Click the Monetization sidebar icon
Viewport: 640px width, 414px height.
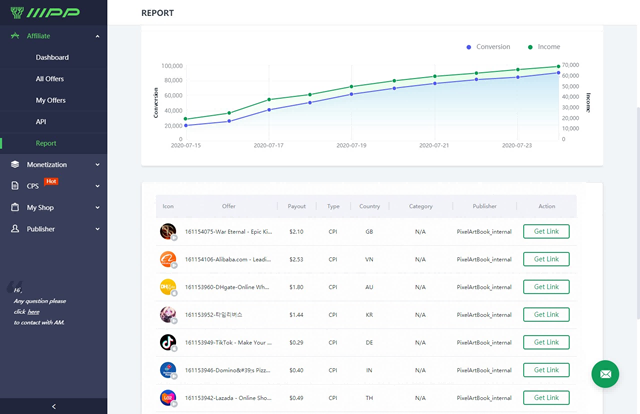point(15,164)
